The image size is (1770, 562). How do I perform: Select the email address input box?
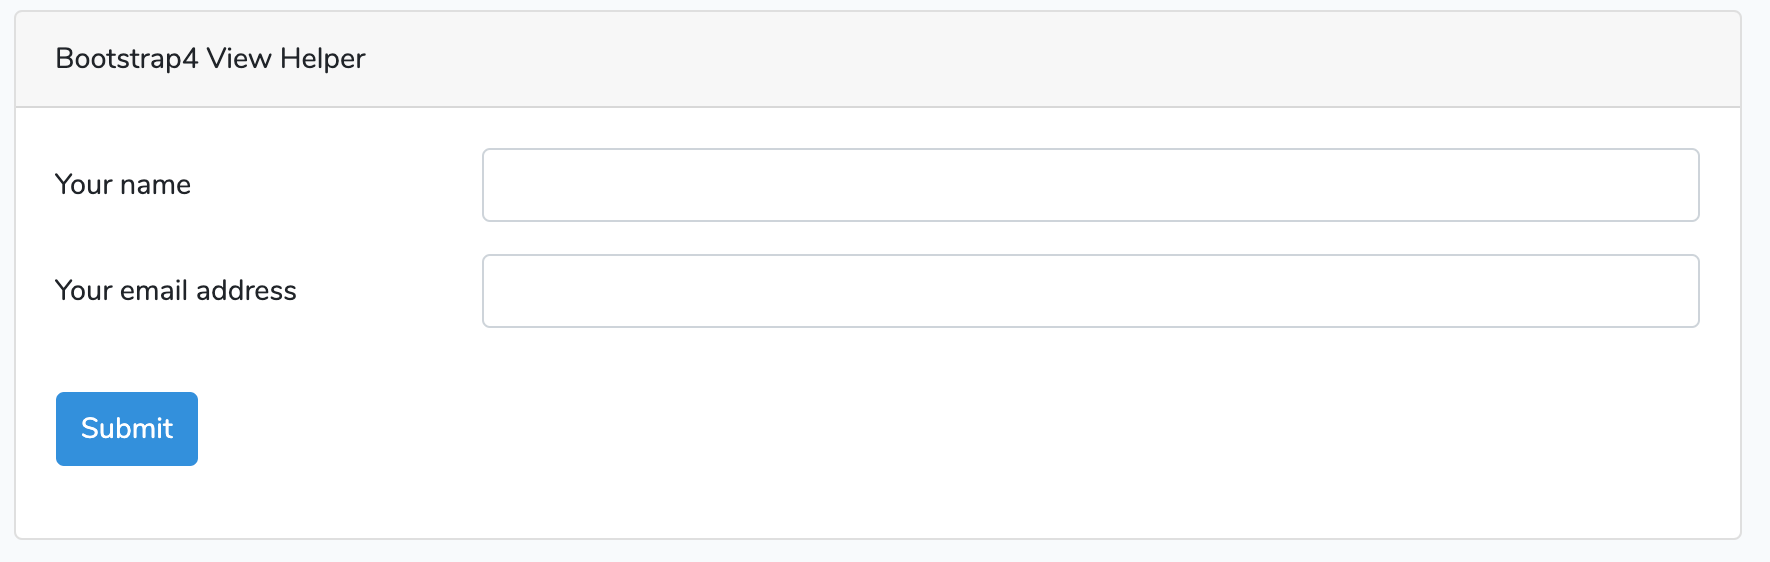coord(1091,291)
